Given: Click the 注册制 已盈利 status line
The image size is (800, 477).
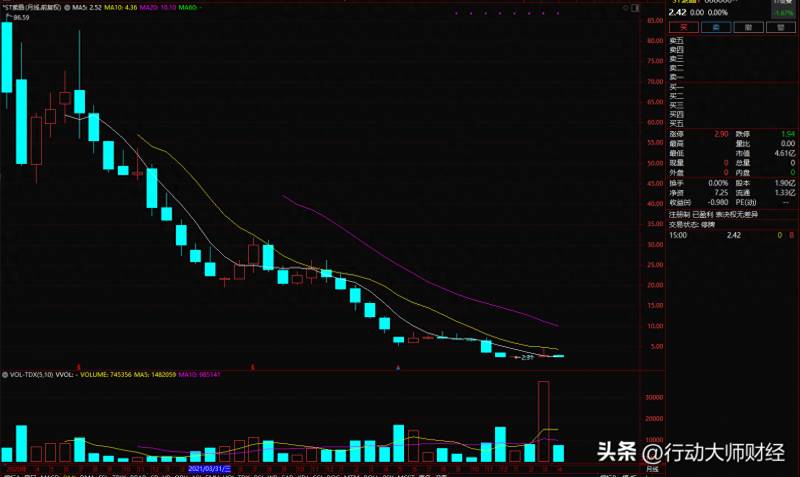Looking at the screenshot, I should [713, 215].
